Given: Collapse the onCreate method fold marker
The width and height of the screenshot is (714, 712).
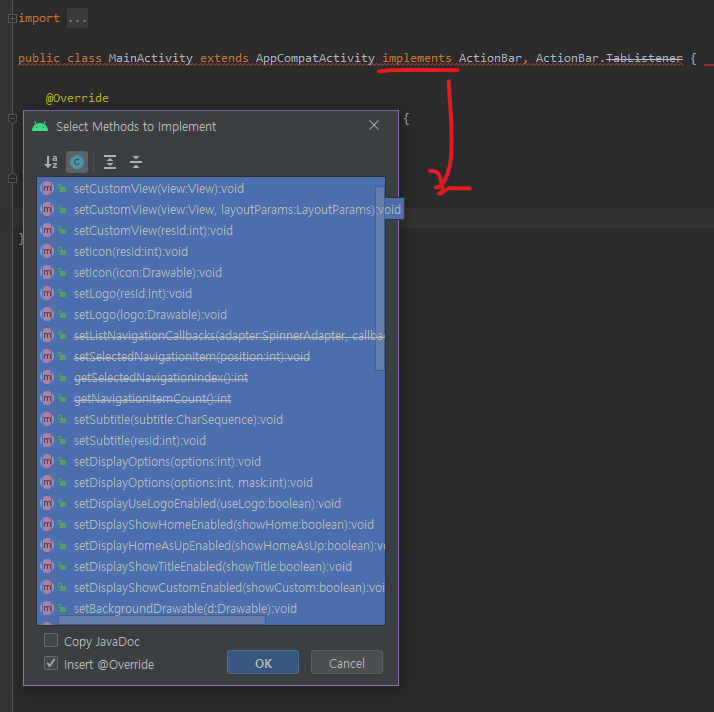Looking at the screenshot, I should 12,119.
